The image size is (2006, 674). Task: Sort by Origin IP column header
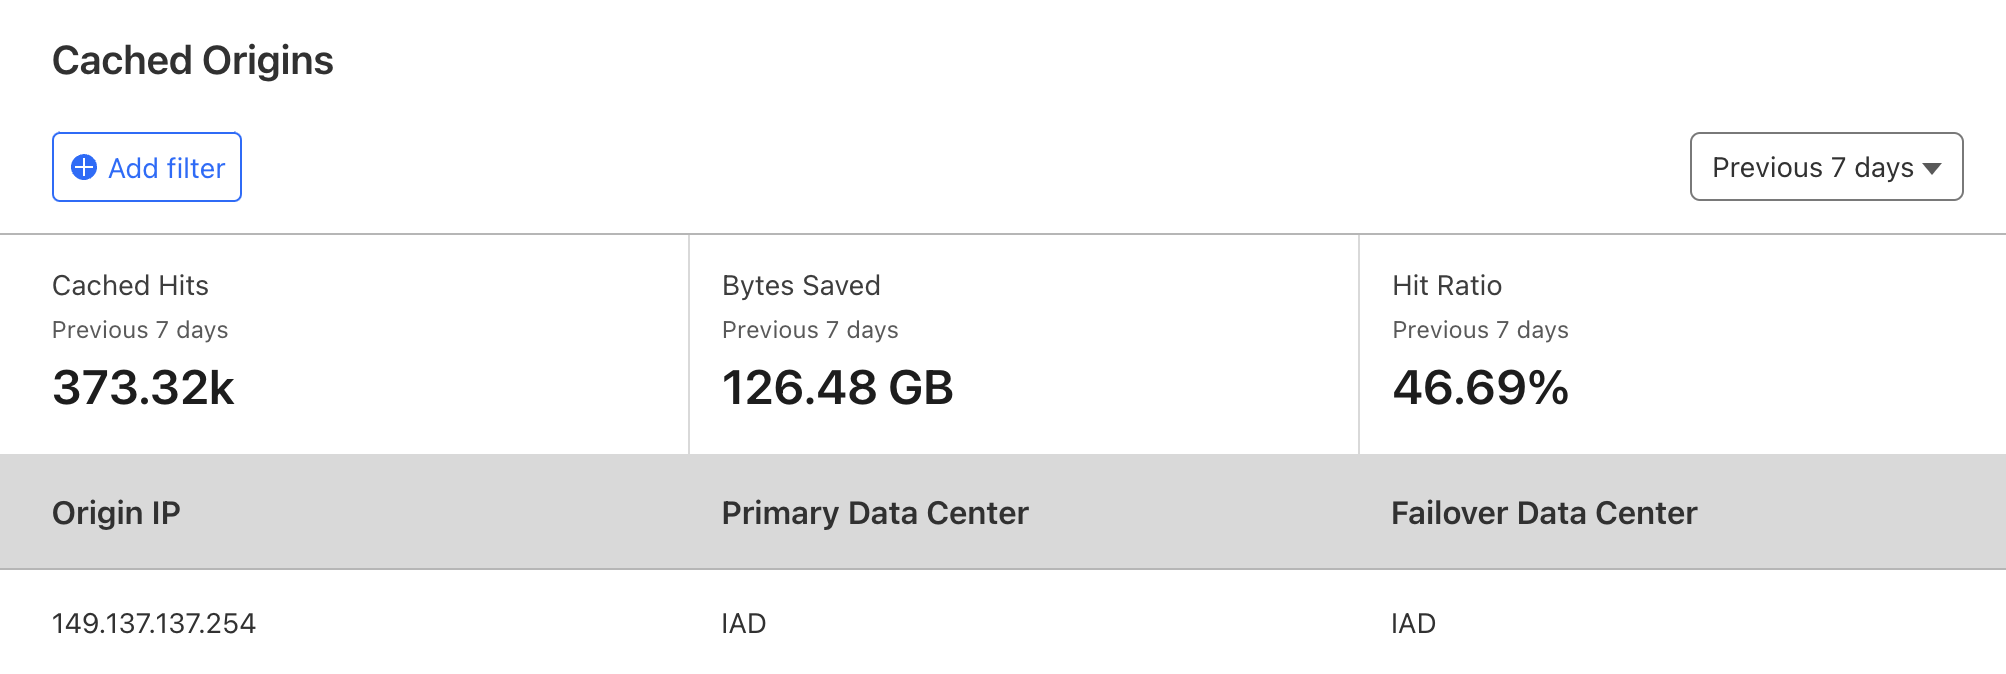[116, 513]
